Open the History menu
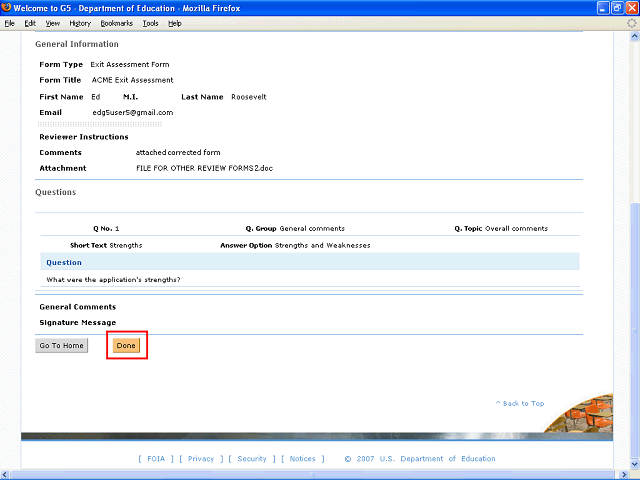640x480 pixels. pos(80,23)
